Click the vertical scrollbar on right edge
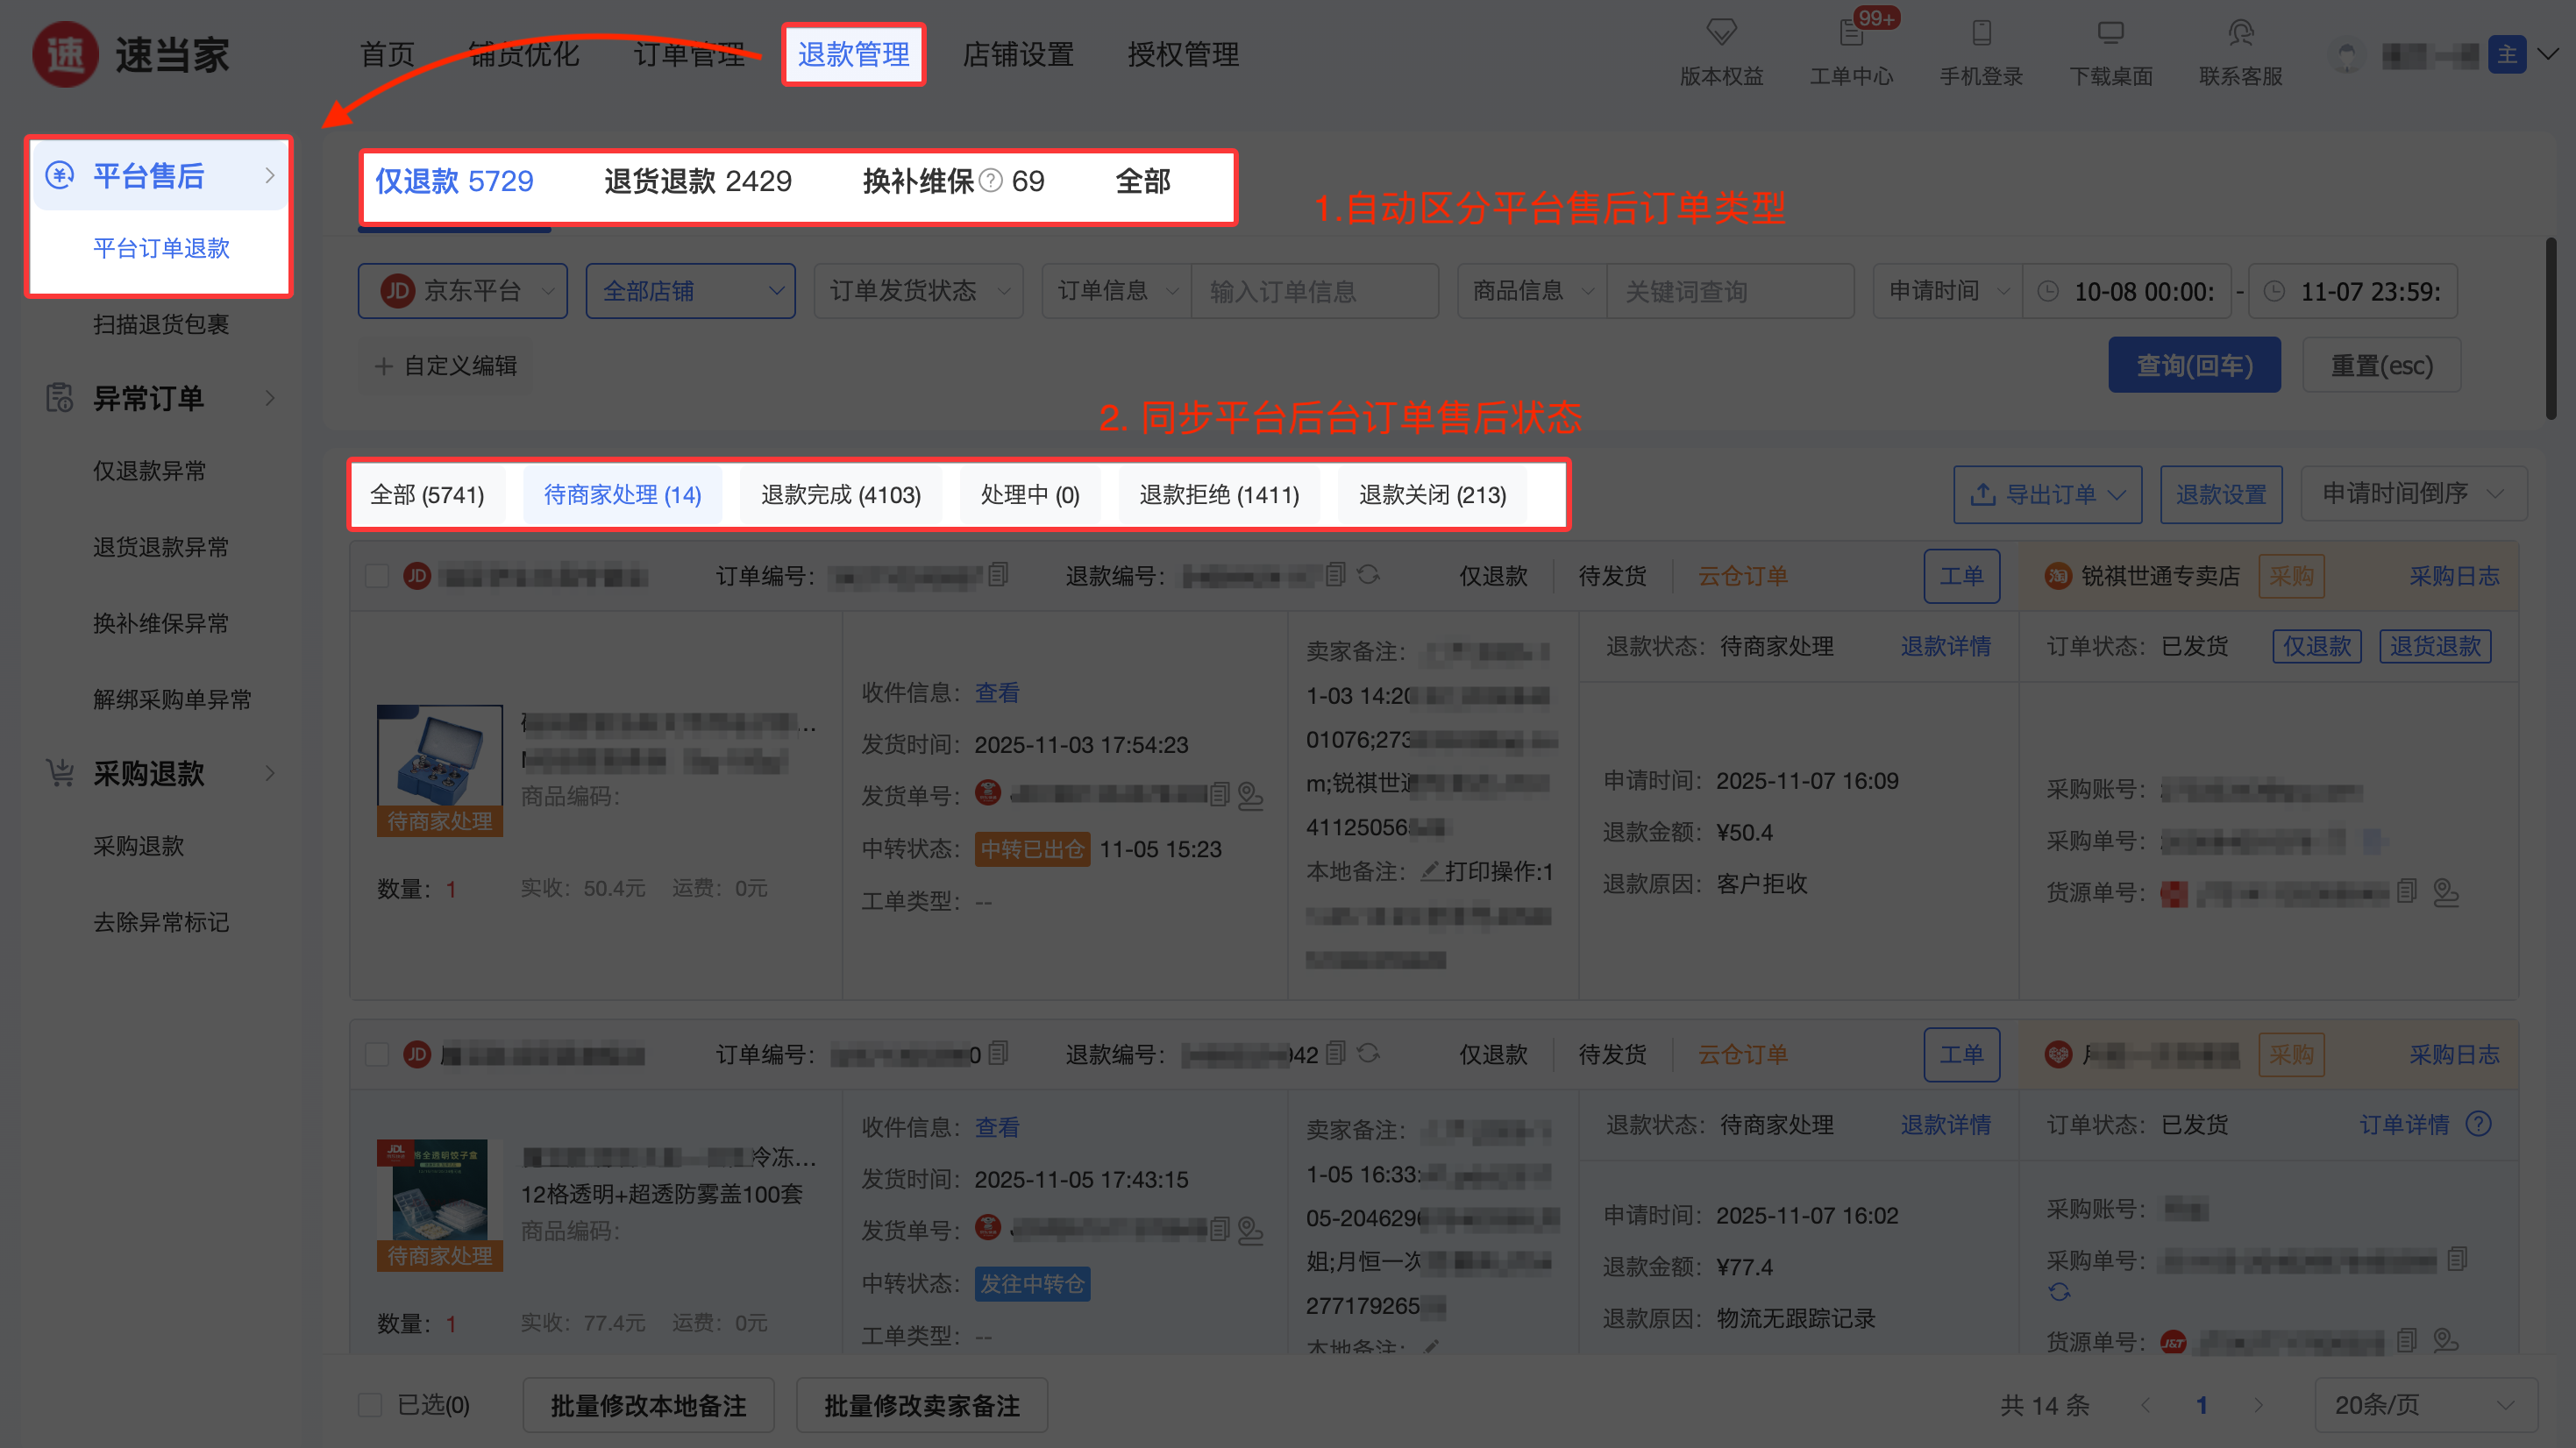Viewport: 2576px width, 1448px height. coord(2550,330)
